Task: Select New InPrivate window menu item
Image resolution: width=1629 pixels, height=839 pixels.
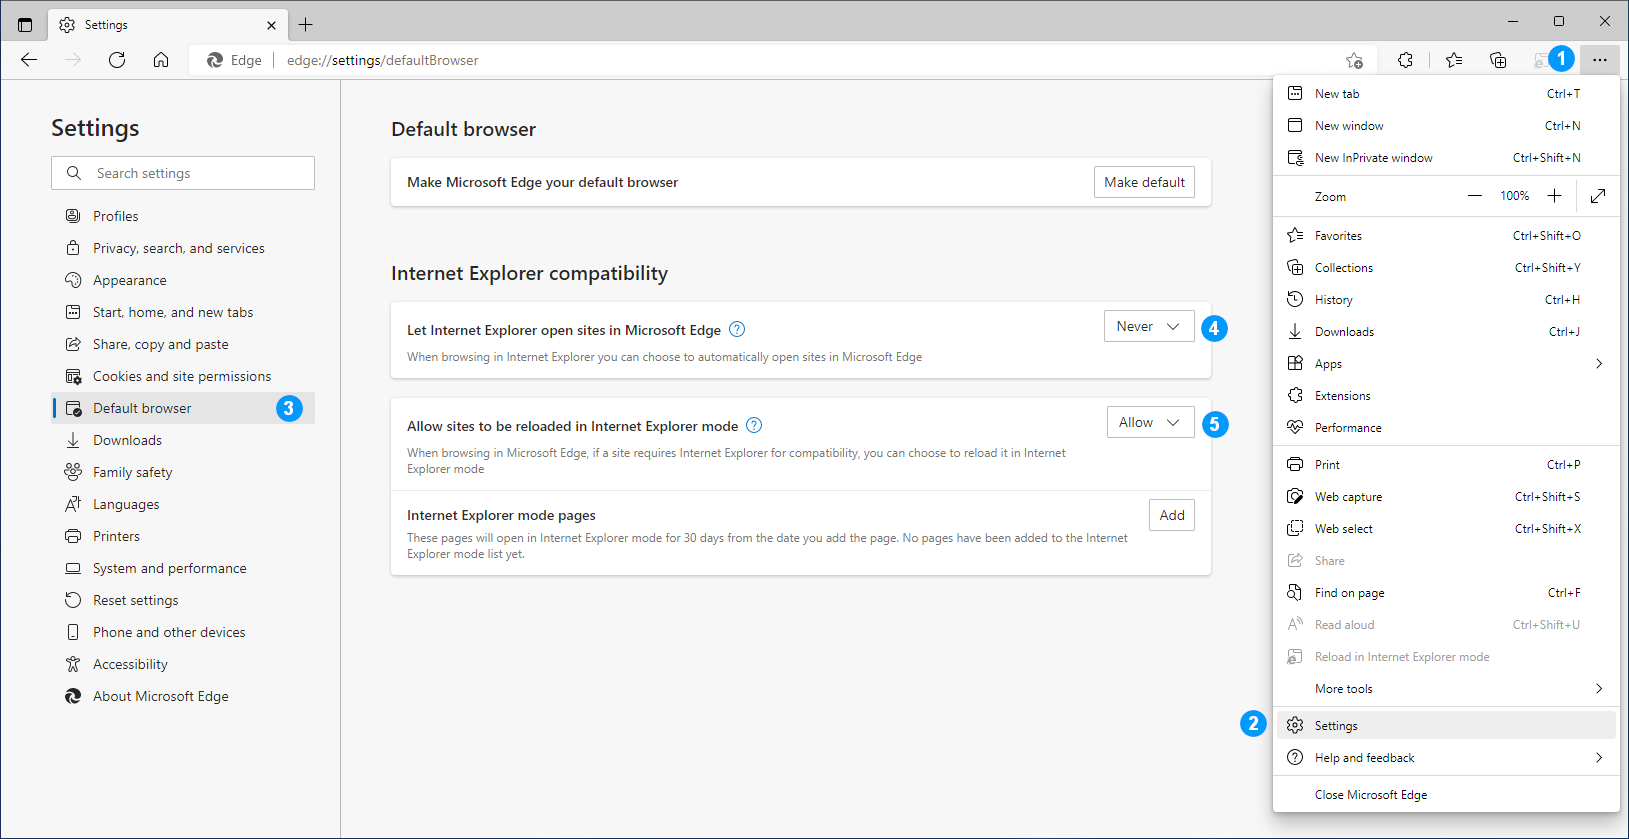Action: [x=1373, y=158]
